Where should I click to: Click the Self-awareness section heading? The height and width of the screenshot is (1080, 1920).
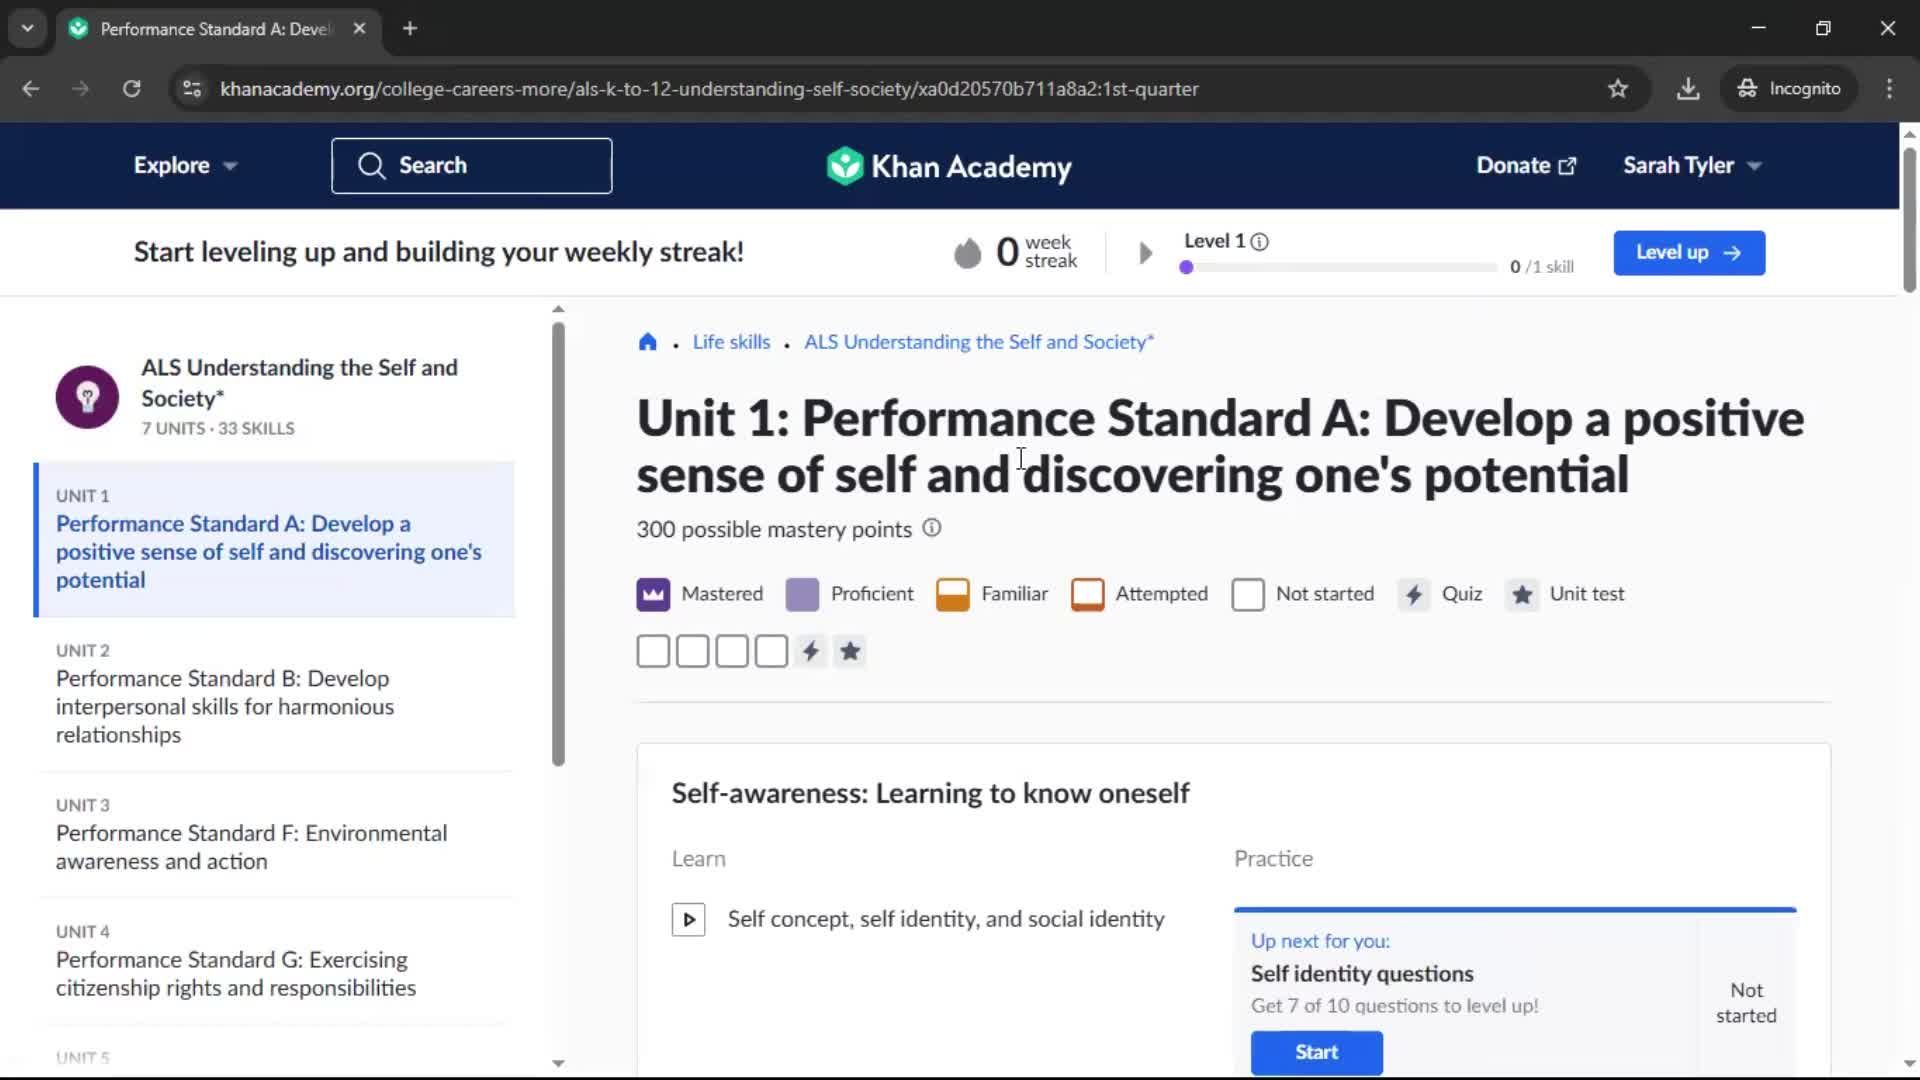930,794
